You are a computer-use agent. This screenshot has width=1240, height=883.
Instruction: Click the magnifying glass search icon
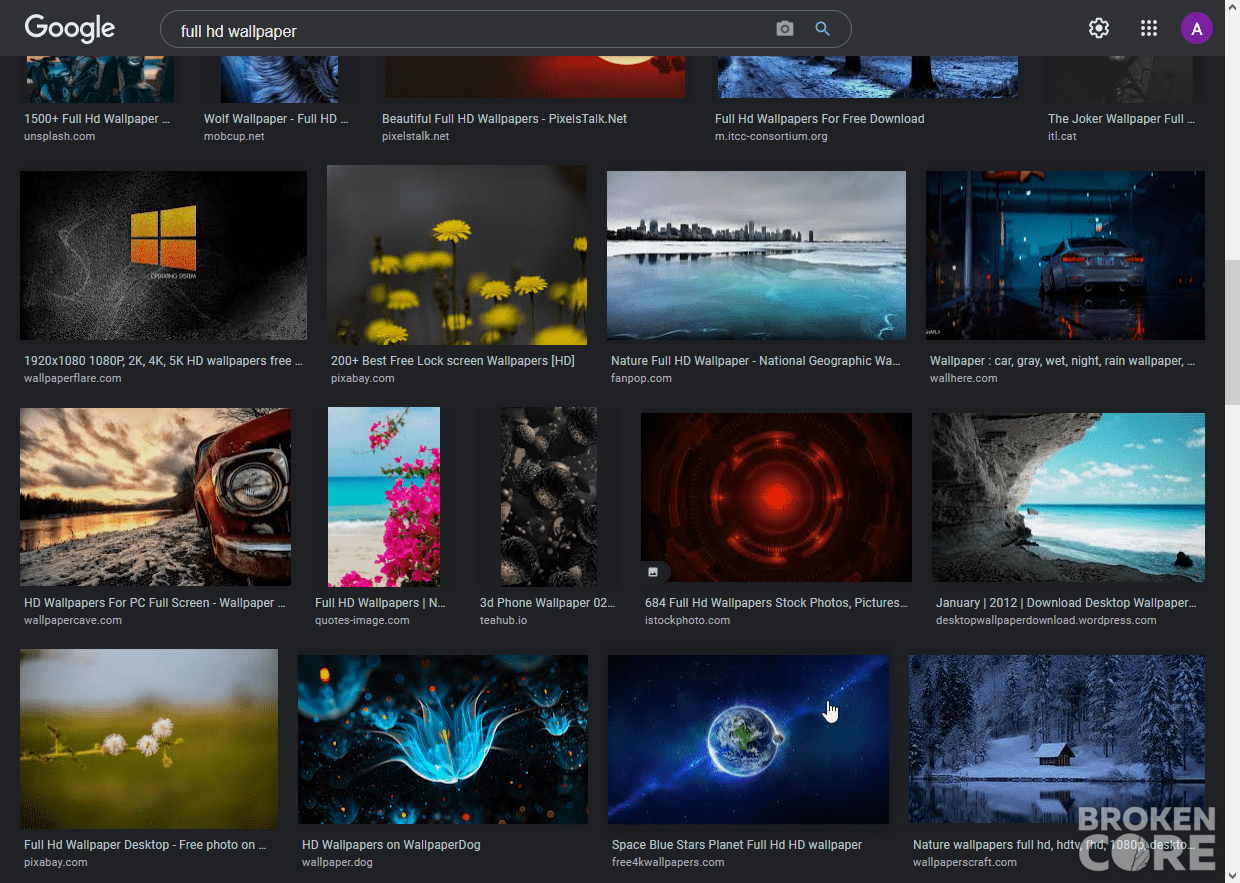823,29
